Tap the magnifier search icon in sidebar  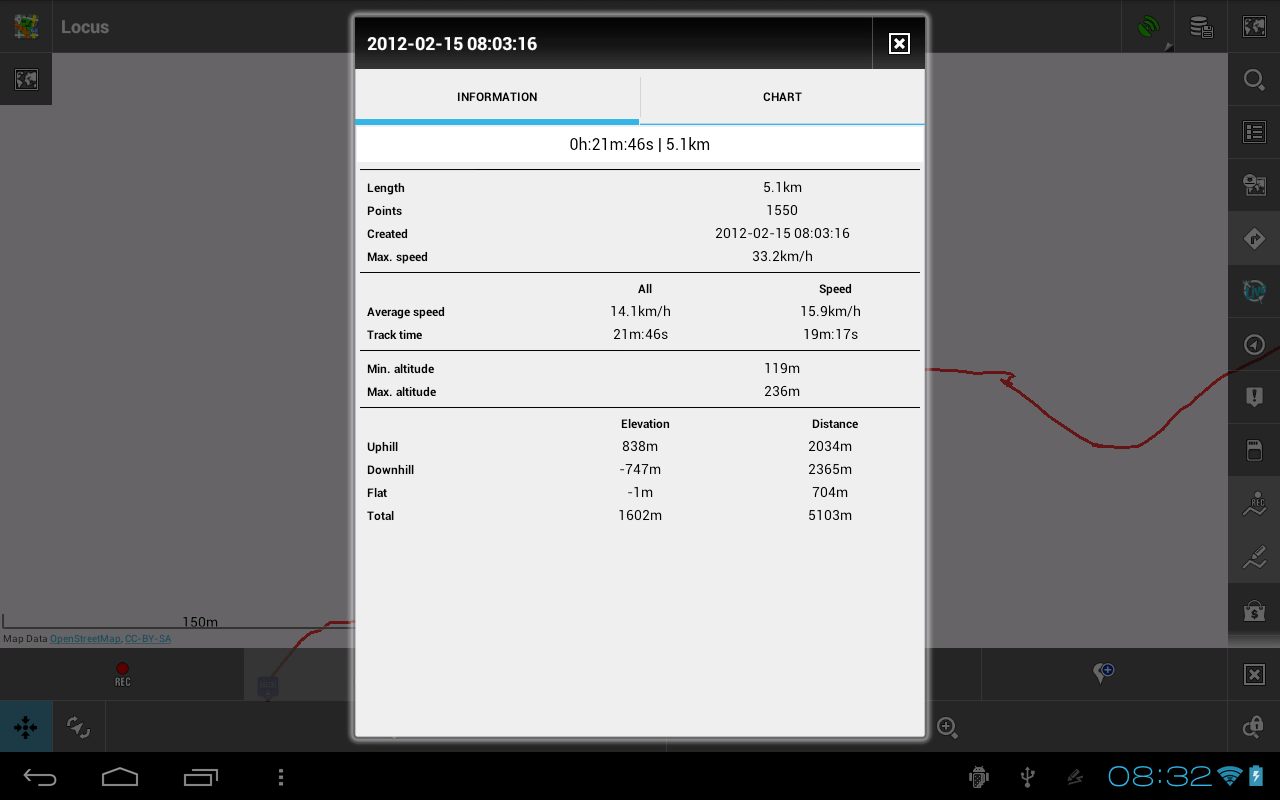pos(1254,80)
